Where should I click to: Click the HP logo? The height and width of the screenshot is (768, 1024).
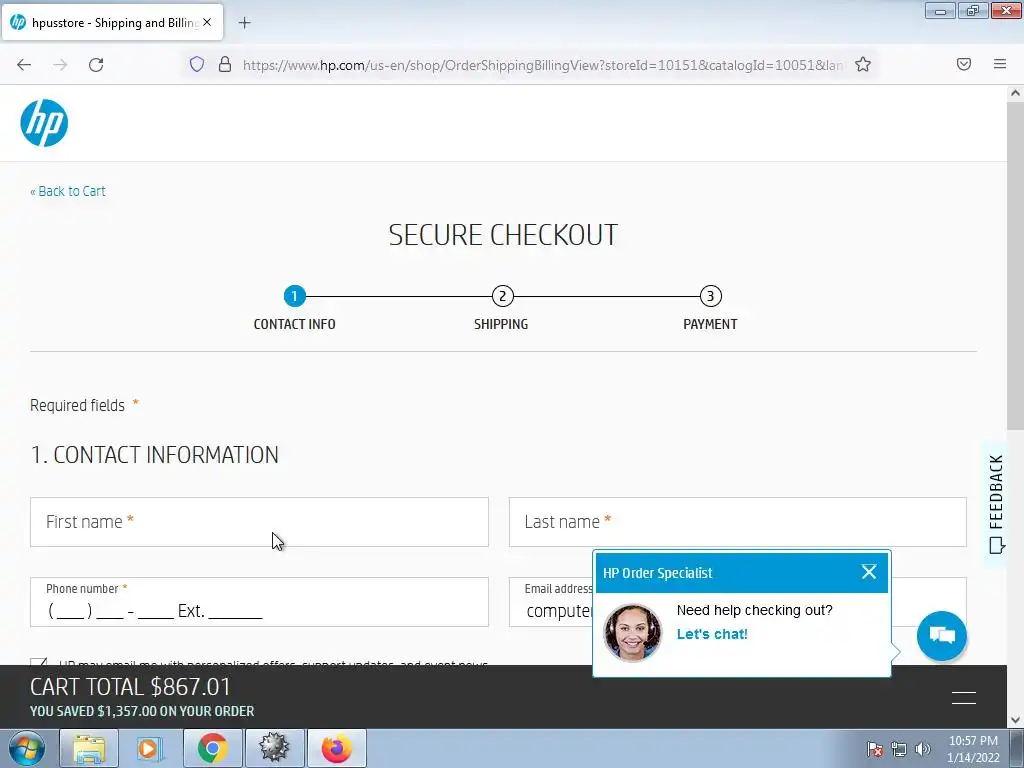pos(44,123)
